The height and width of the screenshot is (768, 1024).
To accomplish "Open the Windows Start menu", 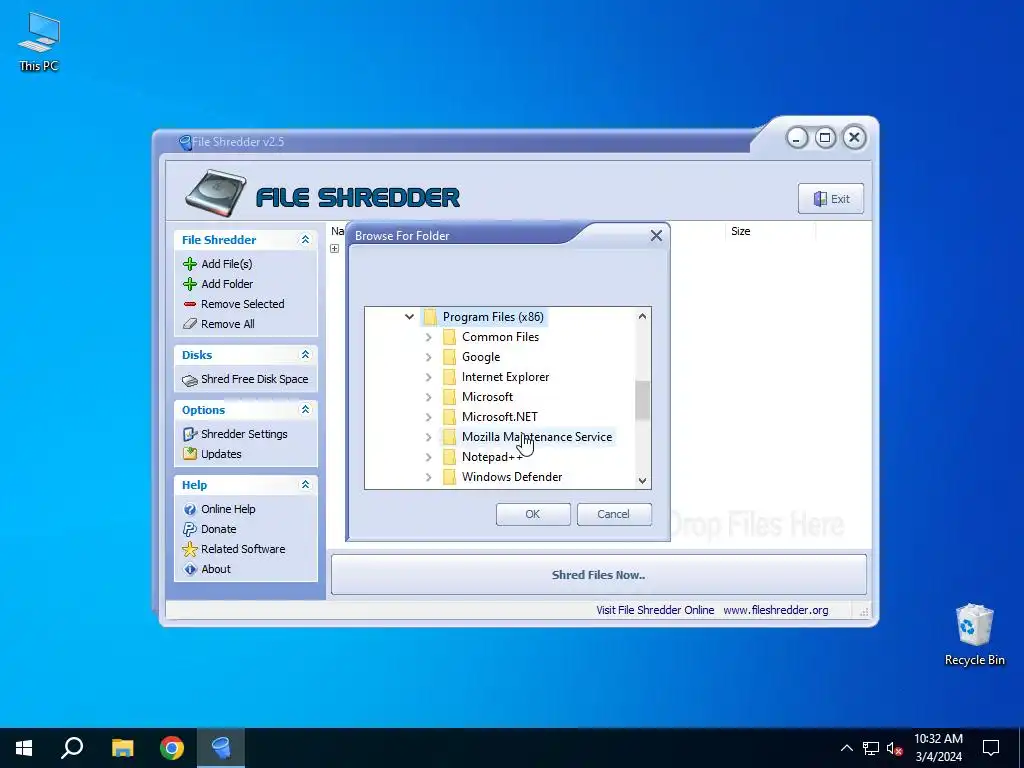I will 24,748.
